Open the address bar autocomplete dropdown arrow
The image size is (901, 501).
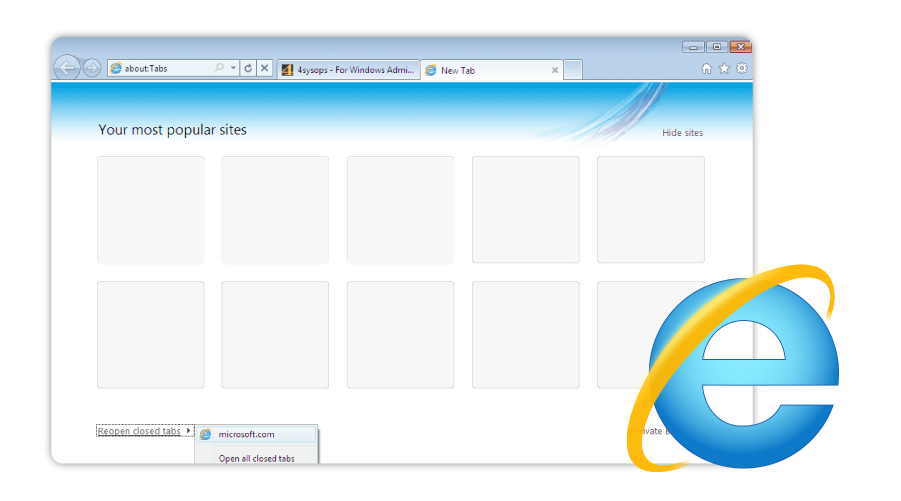point(233,68)
